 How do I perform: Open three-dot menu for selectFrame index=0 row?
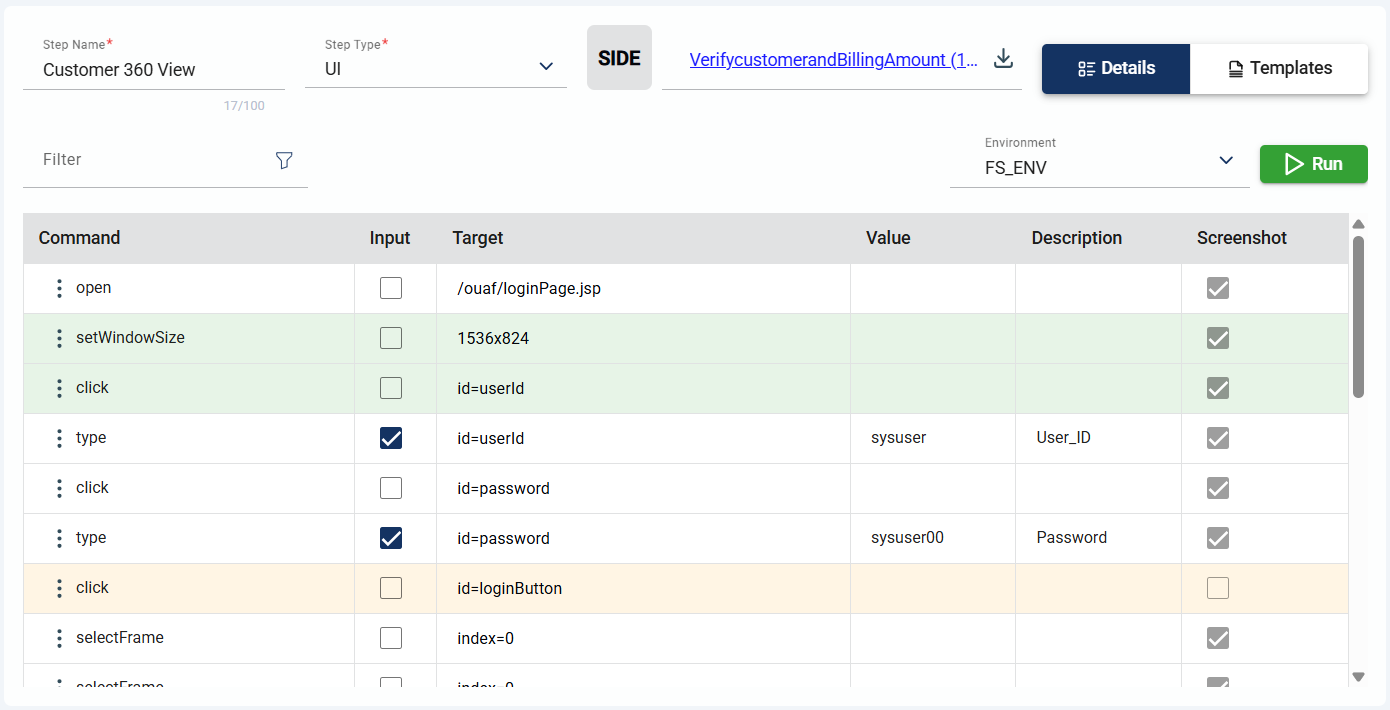(x=59, y=639)
